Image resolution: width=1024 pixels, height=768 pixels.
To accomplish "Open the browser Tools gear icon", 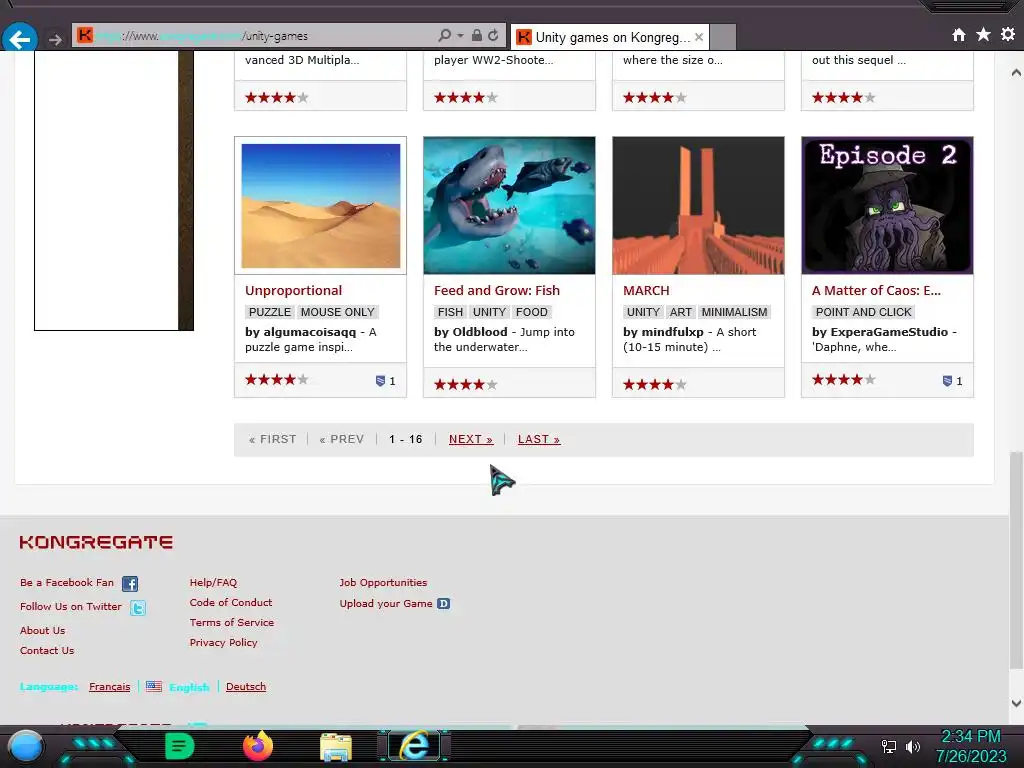I will [1008, 34].
